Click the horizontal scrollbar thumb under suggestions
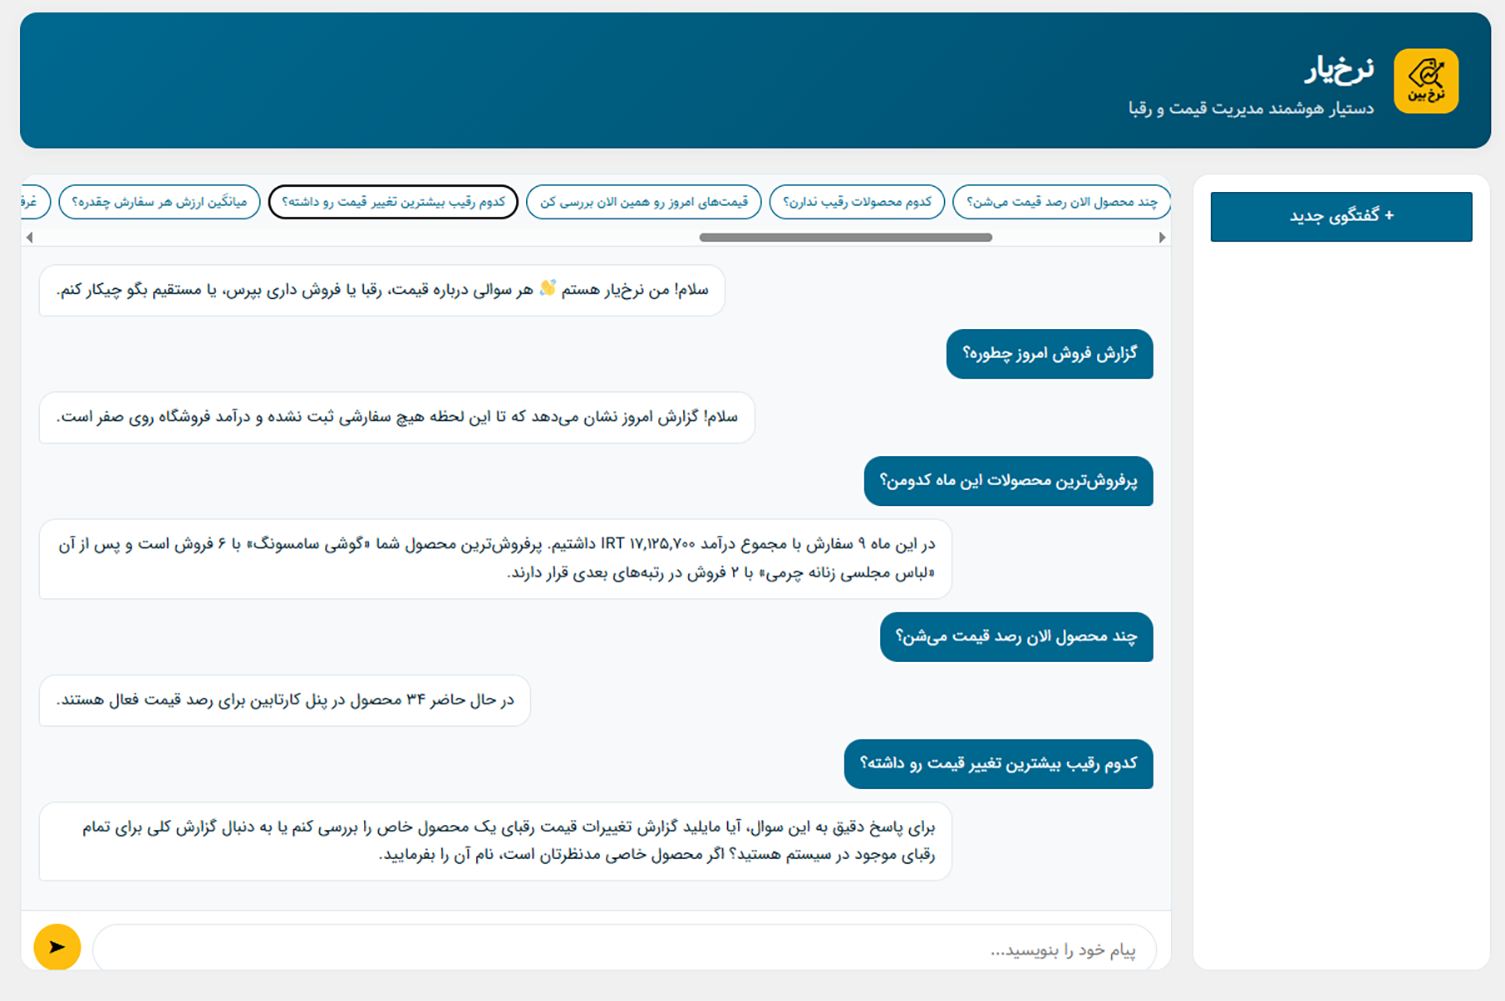 point(846,238)
